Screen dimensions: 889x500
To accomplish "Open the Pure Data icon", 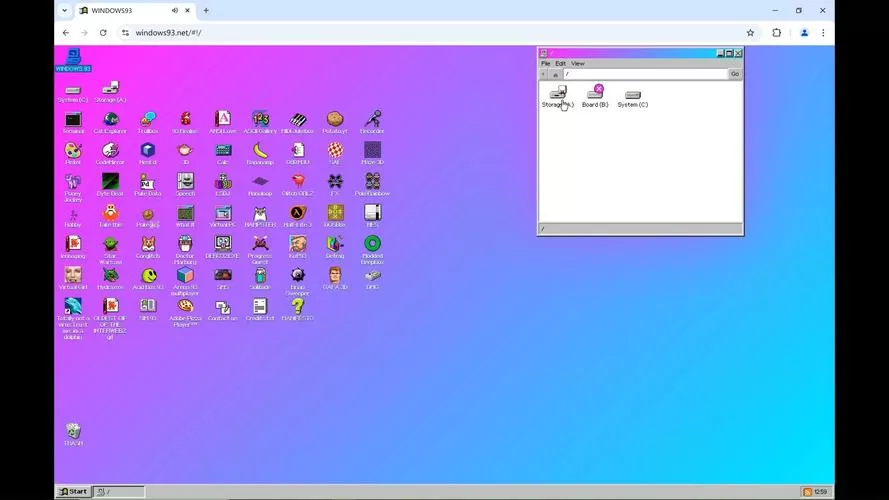I will point(148,185).
